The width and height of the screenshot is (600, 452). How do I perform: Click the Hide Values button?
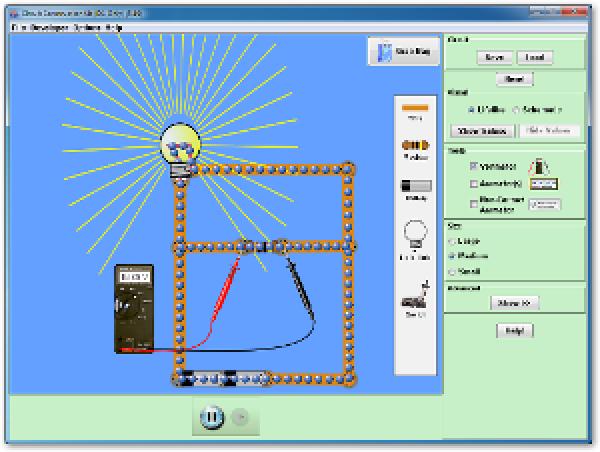click(x=548, y=131)
